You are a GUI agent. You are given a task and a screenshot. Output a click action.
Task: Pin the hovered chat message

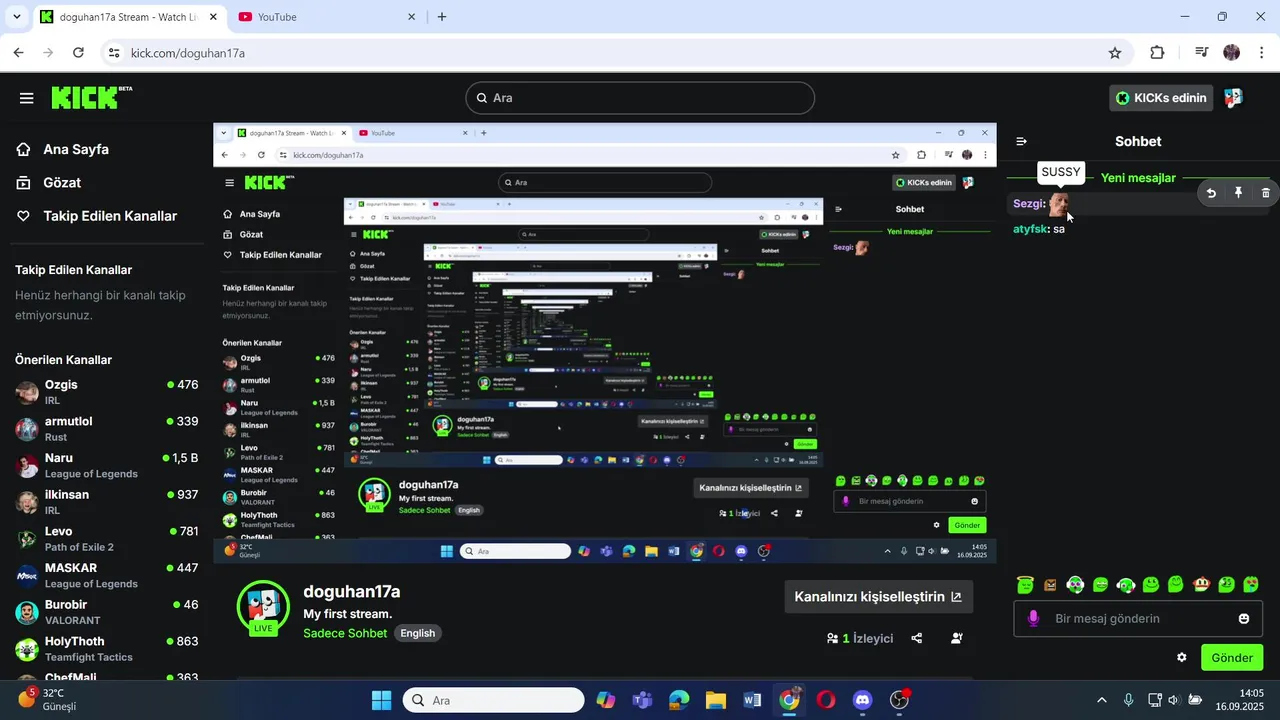pos(1238,193)
